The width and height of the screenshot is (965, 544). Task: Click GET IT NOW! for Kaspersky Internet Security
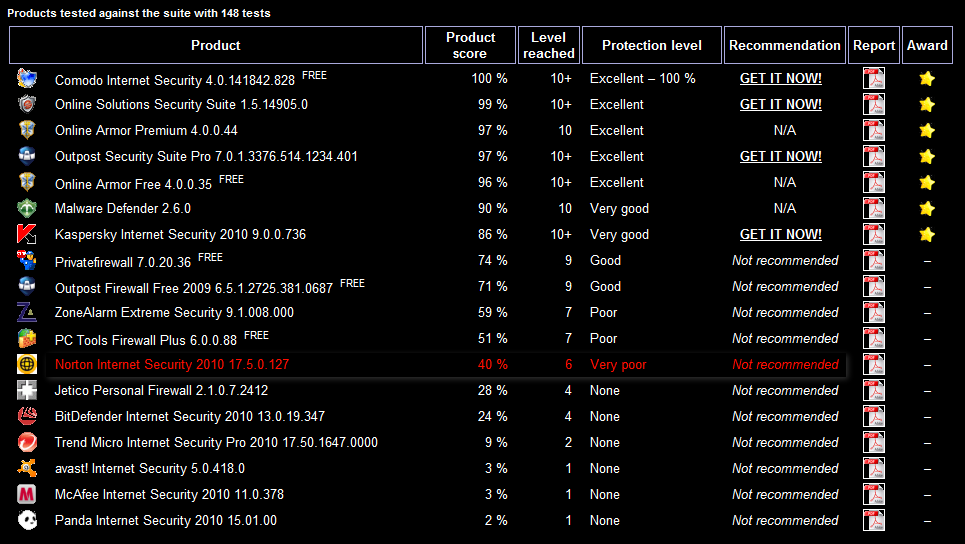[780, 234]
